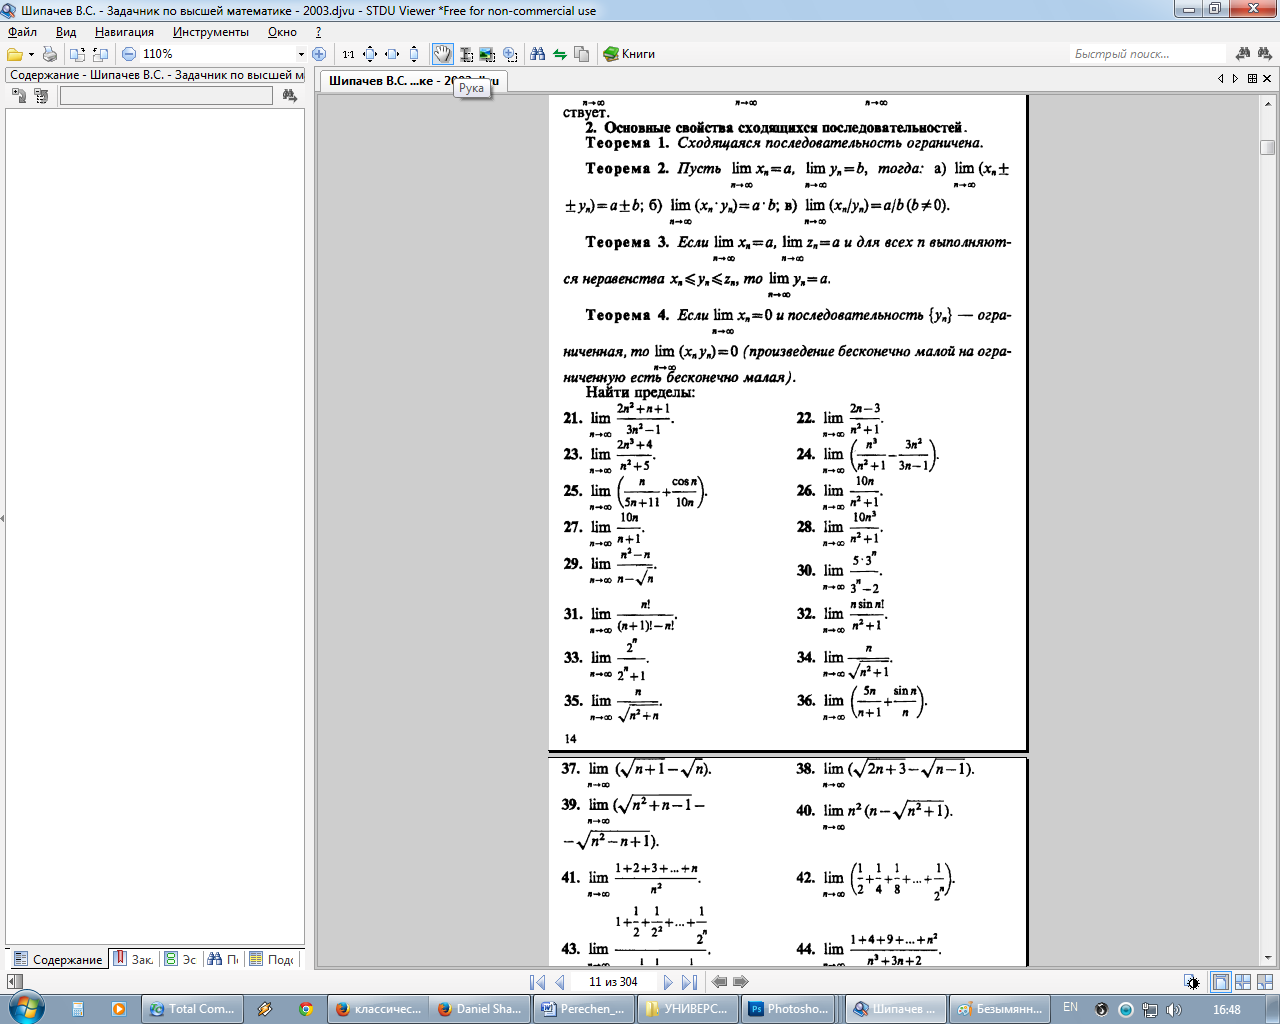Viewport: 1280px width, 1024px height.
Task: Click the navigate back gray arrow
Action: pyautogui.click(x=719, y=982)
